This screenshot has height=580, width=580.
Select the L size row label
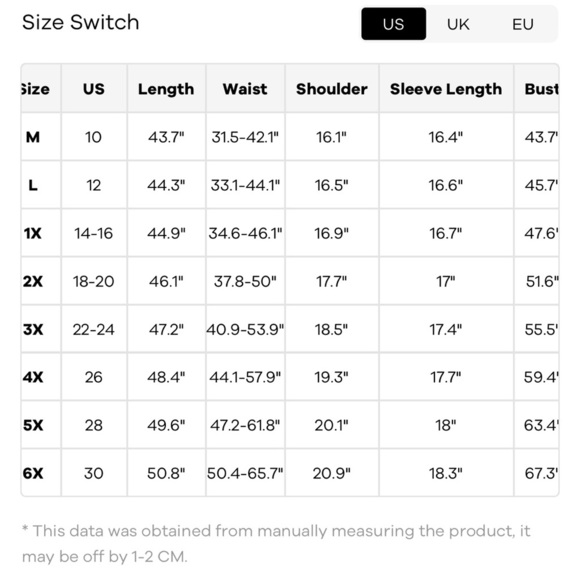click(33, 185)
